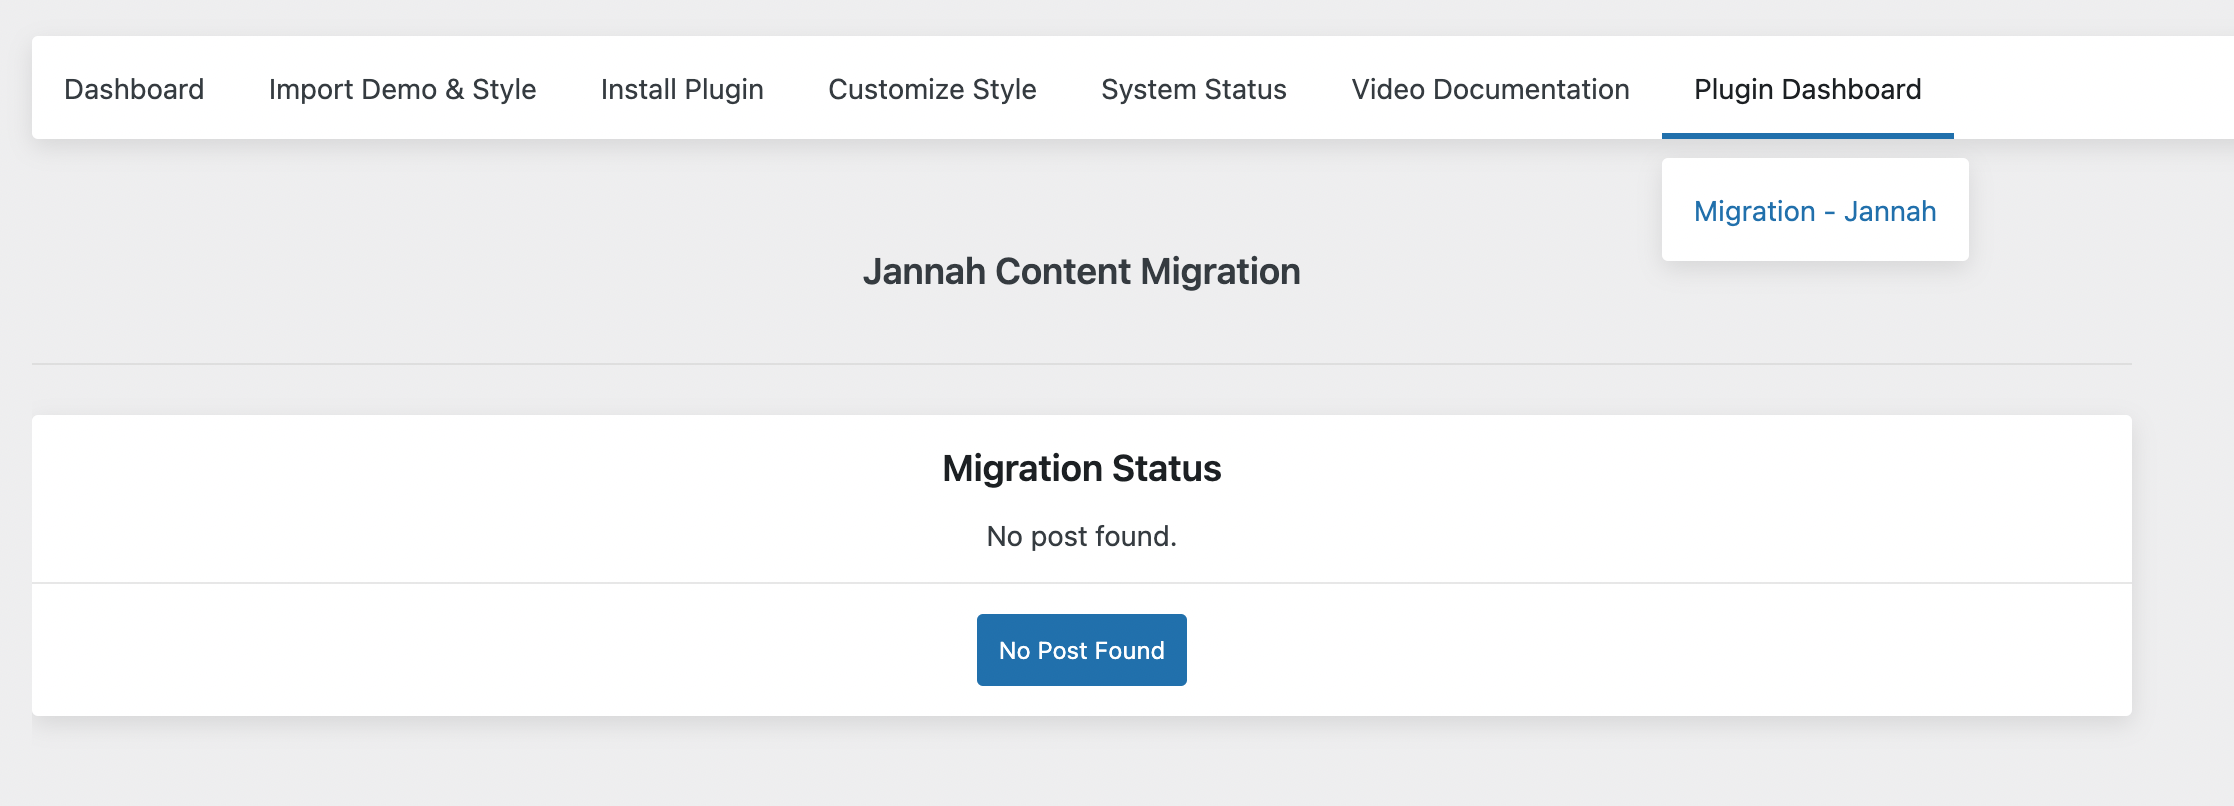
Task: Open the Video Documentation tab
Action: click(x=1490, y=89)
